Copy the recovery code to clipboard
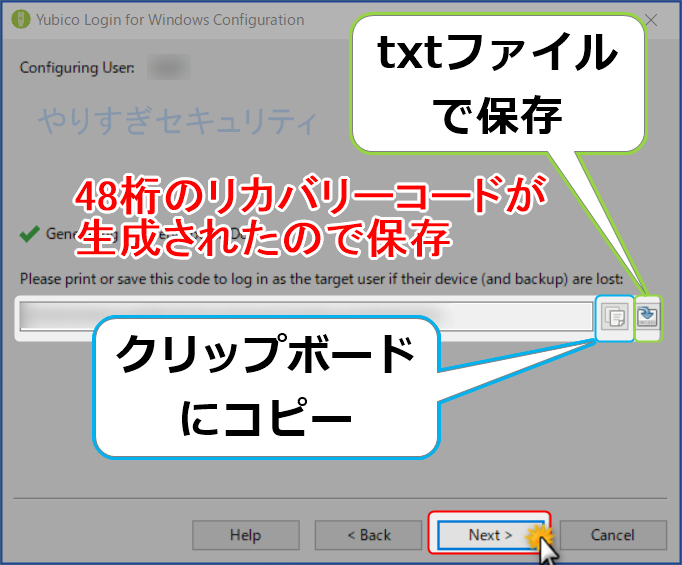 (615, 317)
